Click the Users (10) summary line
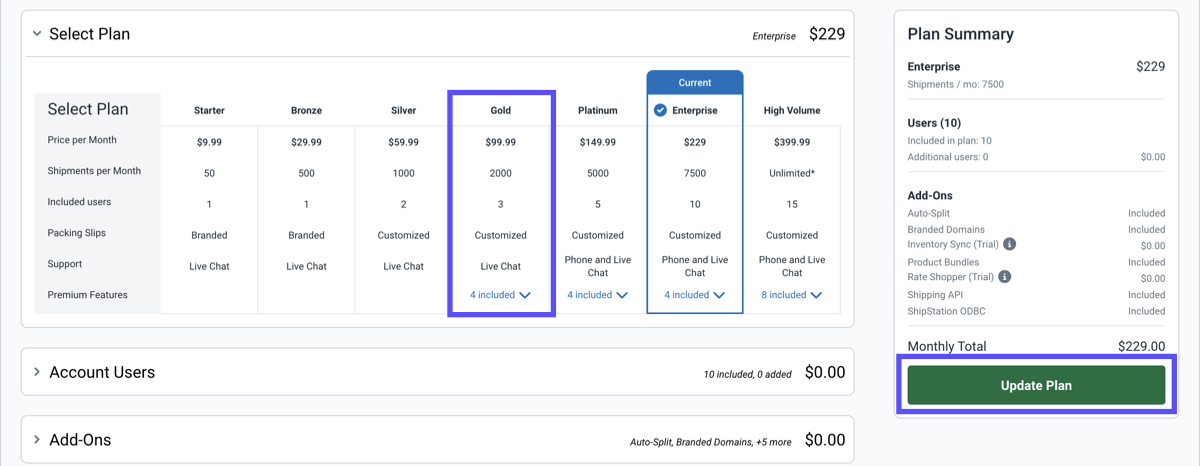The height and width of the screenshot is (466, 1200). [x=934, y=123]
